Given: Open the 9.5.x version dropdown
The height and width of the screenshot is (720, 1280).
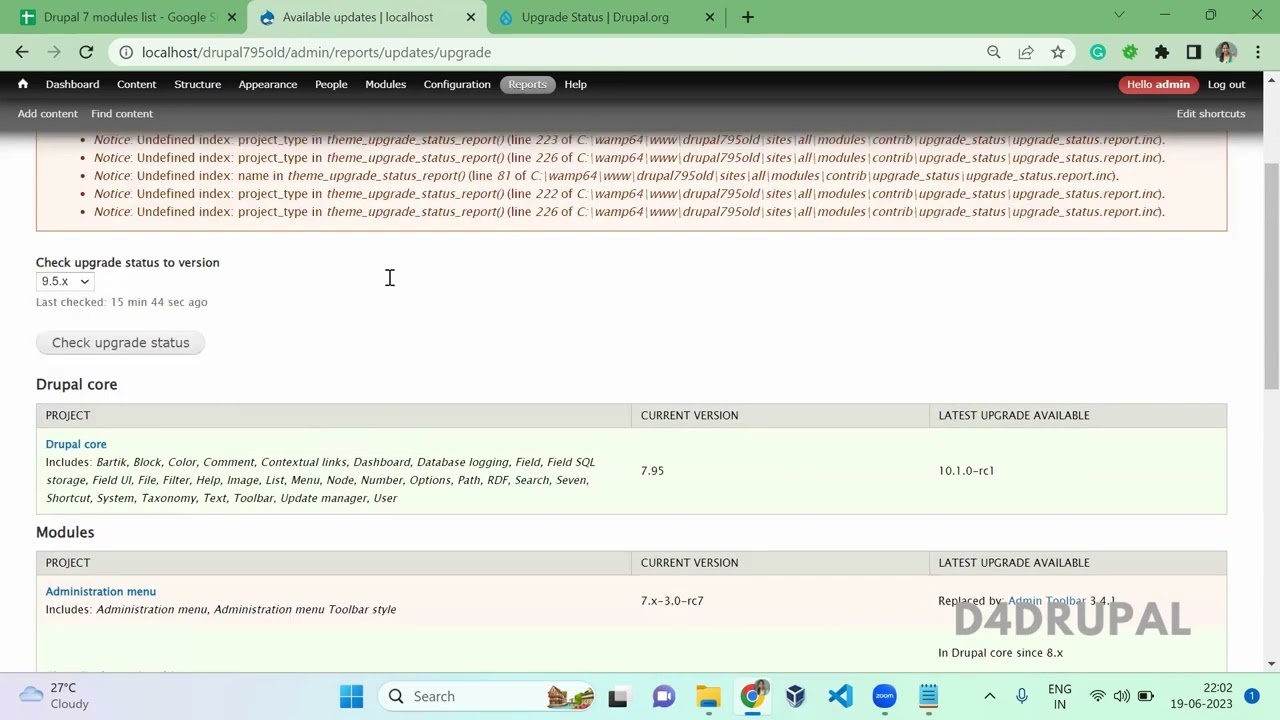Looking at the screenshot, I should (x=65, y=281).
